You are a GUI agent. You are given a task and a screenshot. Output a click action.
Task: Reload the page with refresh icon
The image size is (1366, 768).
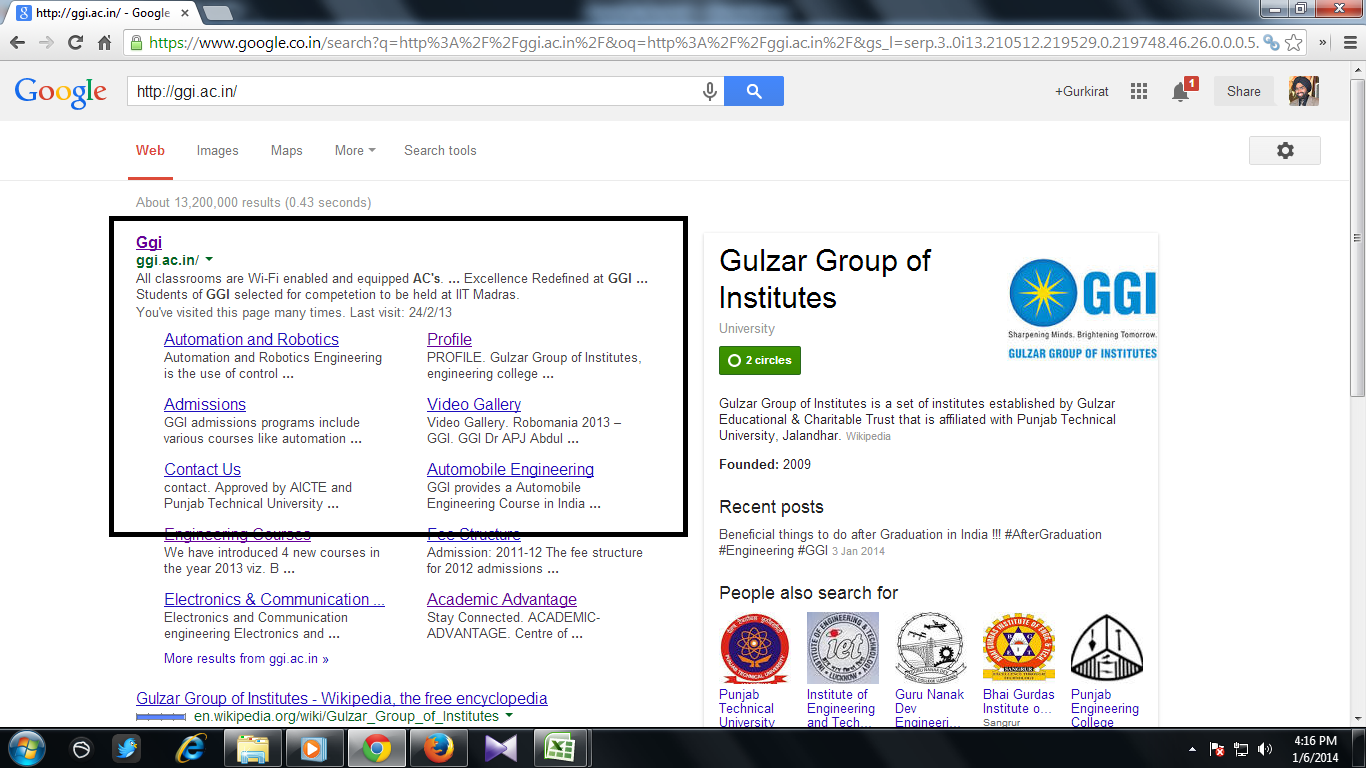(75, 43)
